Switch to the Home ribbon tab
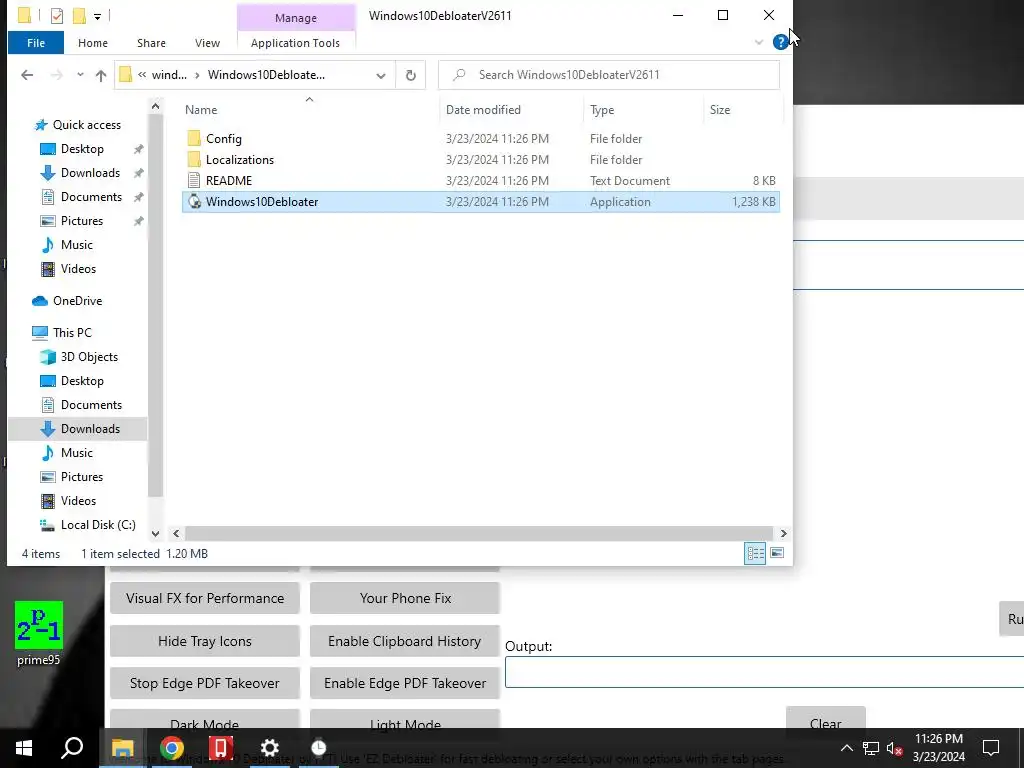 [x=93, y=43]
